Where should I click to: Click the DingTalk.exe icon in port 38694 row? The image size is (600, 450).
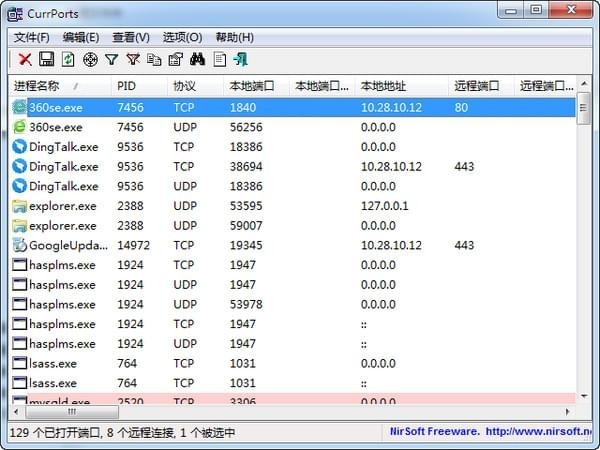20,166
